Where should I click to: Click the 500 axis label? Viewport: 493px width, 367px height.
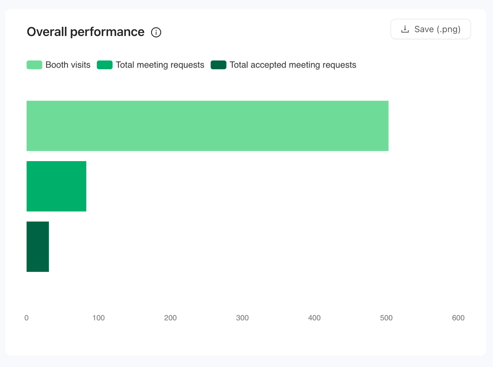[386, 318]
